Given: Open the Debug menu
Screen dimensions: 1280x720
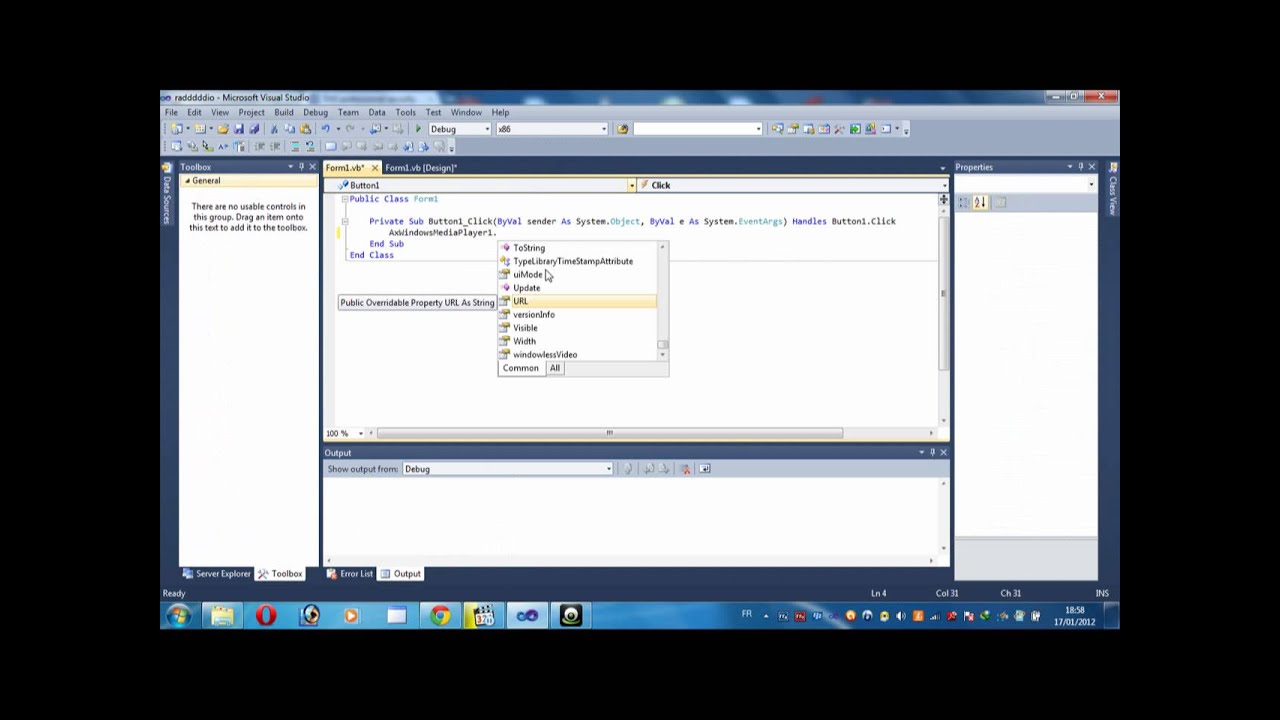Looking at the screenshot, I should 315,113.
